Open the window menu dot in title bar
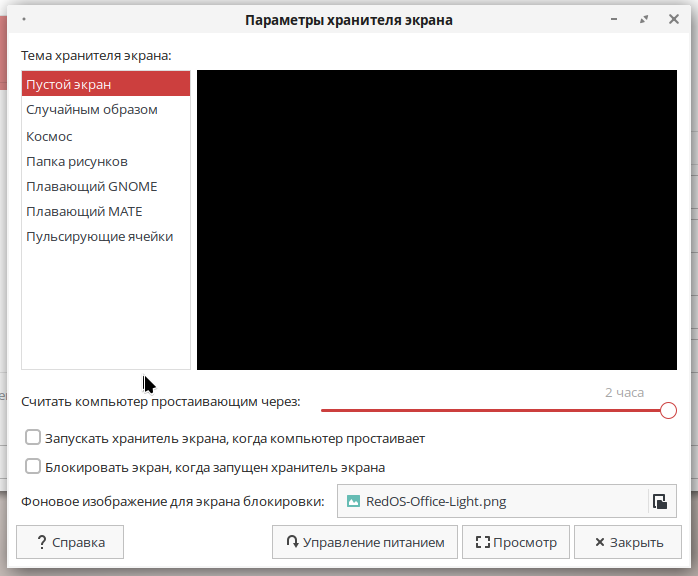The height and width of the screenshot is (576, 698). tap(24, 19)
